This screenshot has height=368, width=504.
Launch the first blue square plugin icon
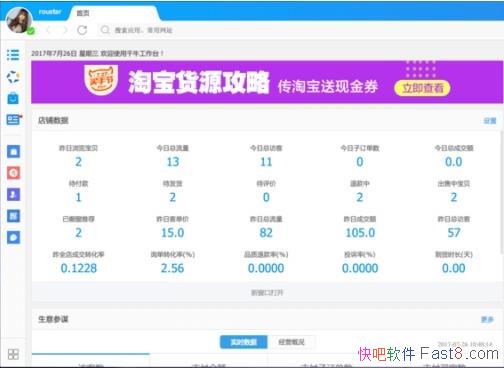13,152
